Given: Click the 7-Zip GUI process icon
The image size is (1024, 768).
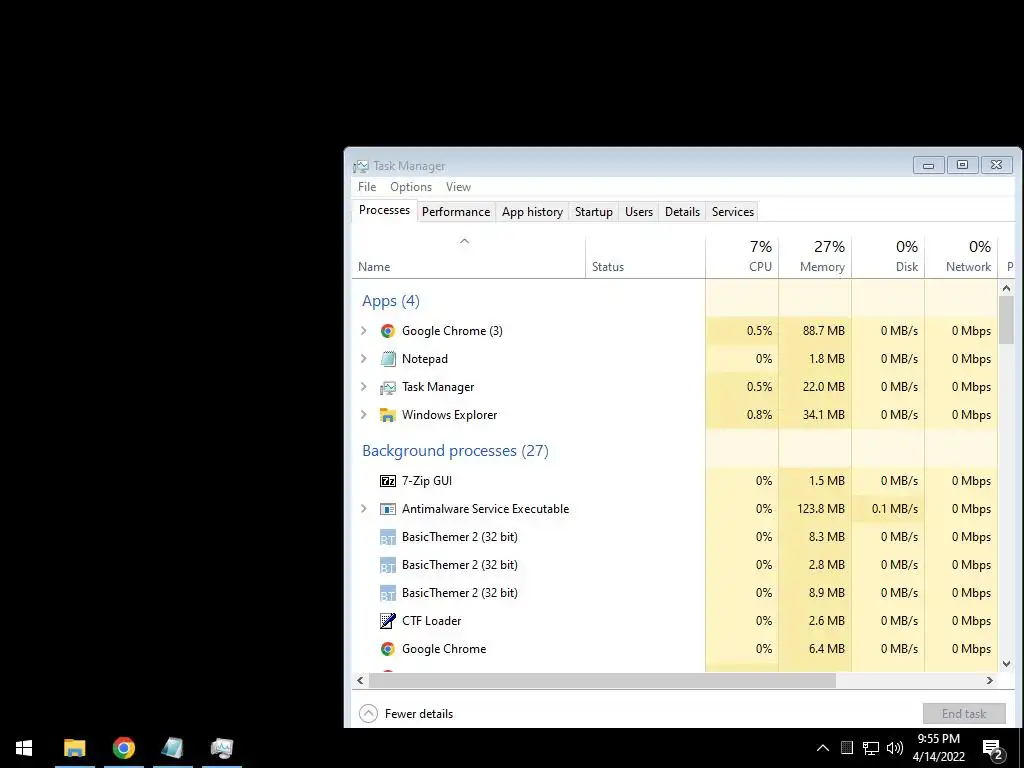Looking at the screenshot, I should (x=388, y=481).
